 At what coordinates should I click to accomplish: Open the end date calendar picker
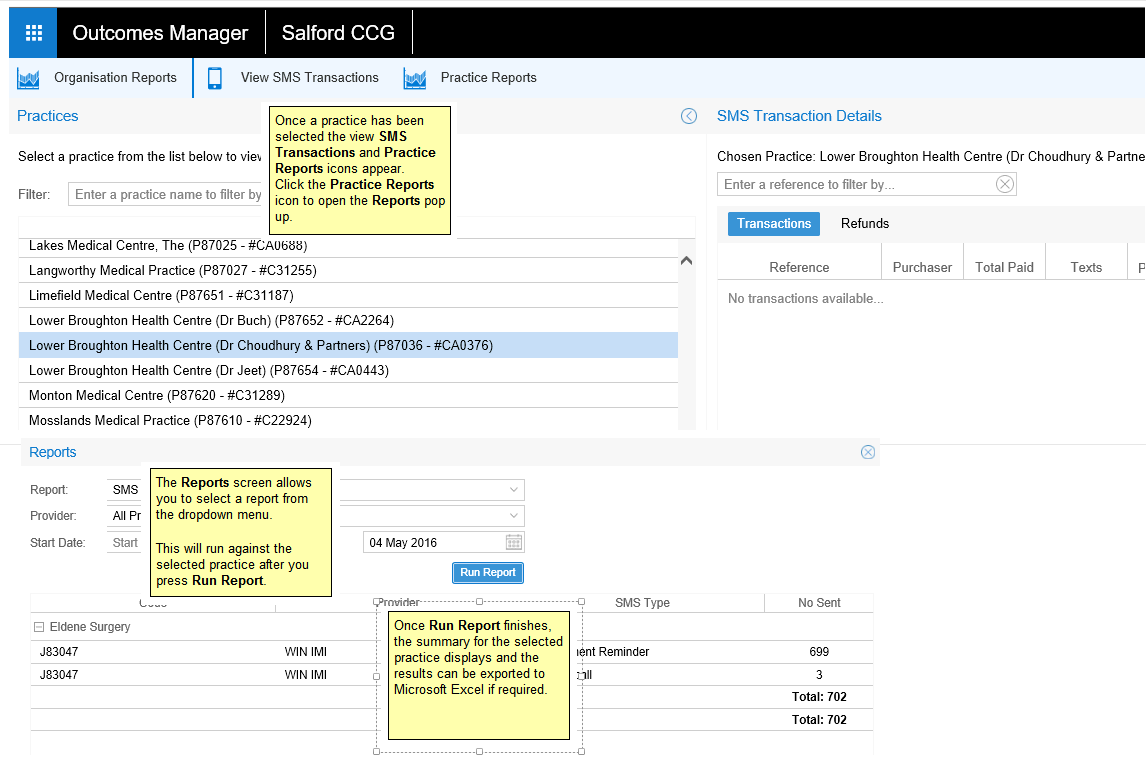[x=513, y=542]
